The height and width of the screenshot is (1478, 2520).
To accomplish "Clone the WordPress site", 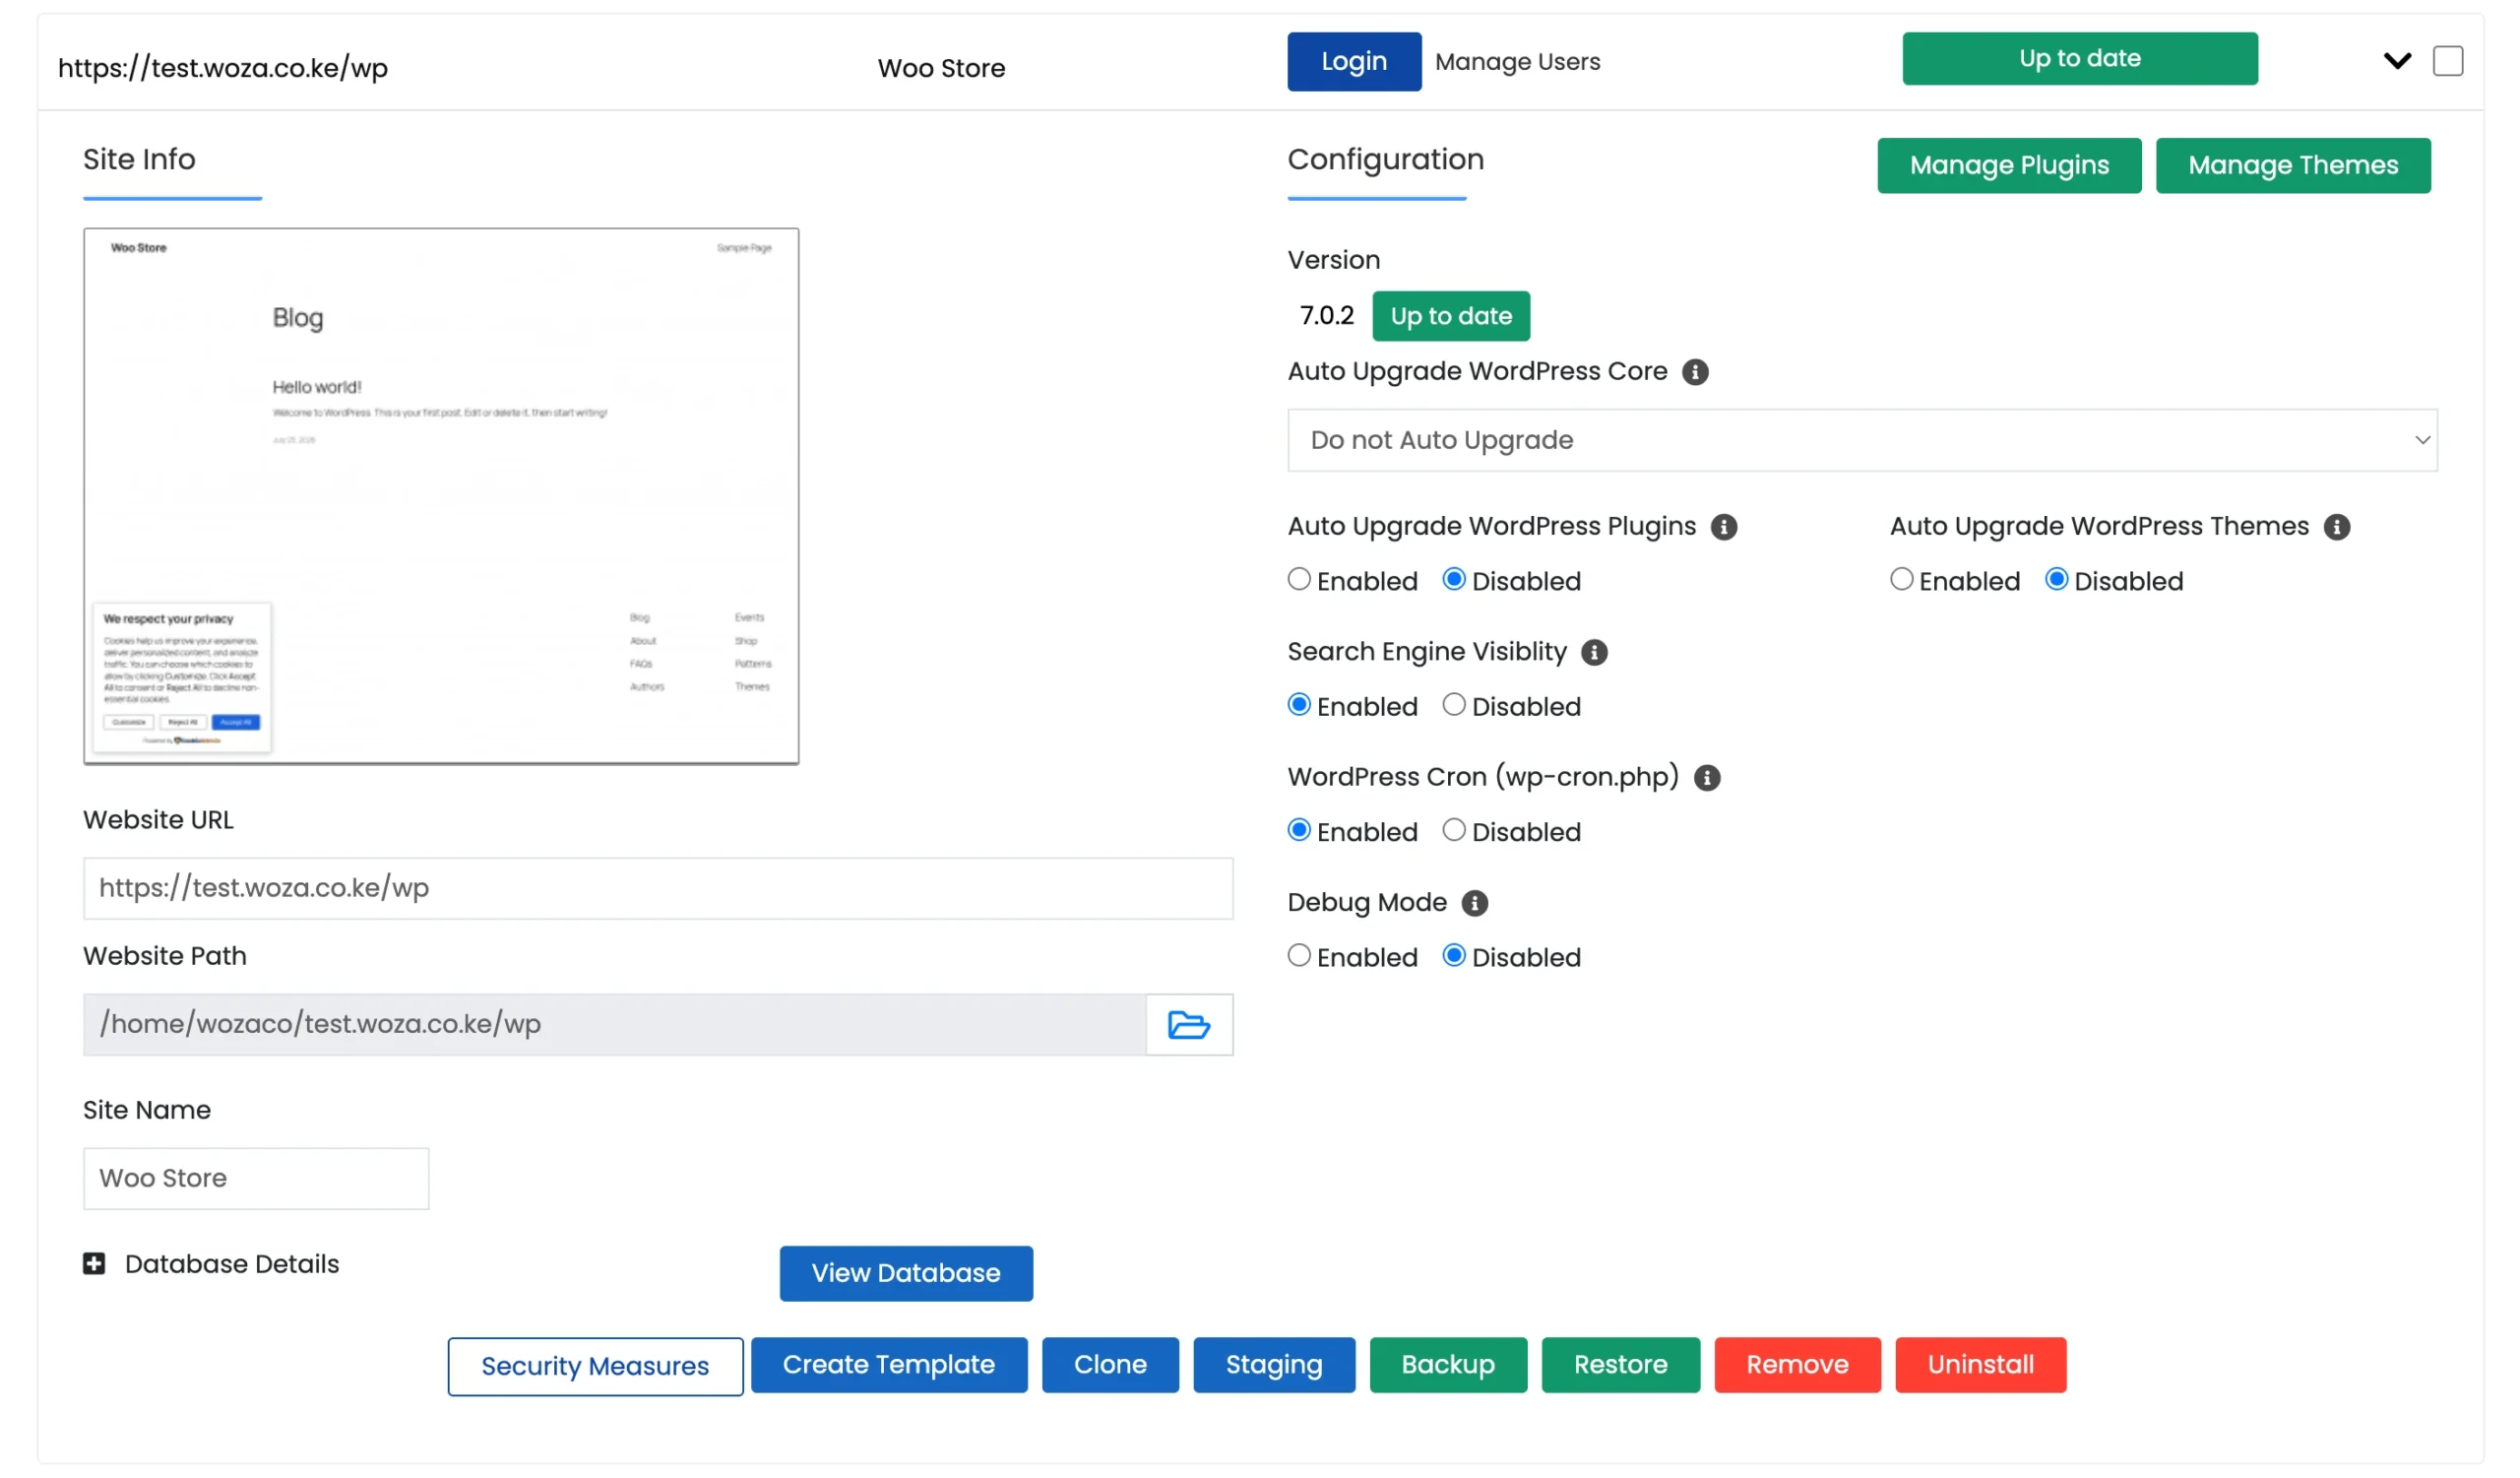I will tap(1110, 1365).
